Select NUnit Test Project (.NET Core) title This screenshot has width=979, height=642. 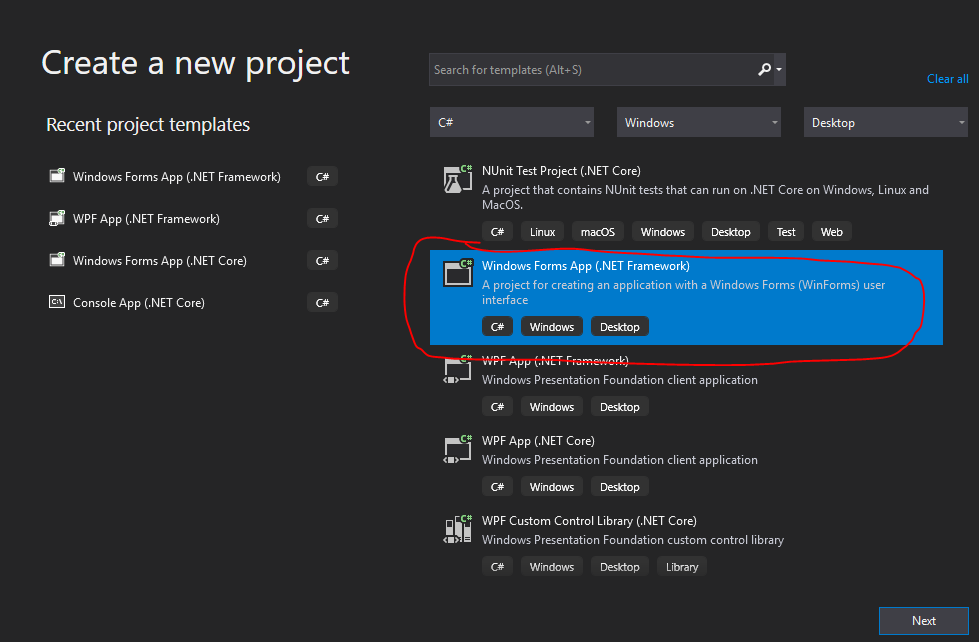[561, 170]
